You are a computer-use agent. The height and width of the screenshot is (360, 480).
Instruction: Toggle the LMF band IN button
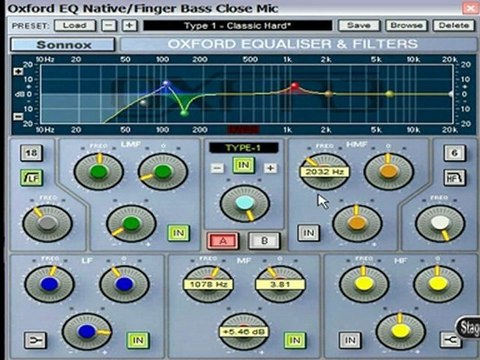pyautogui.click(x=178, y=233)
